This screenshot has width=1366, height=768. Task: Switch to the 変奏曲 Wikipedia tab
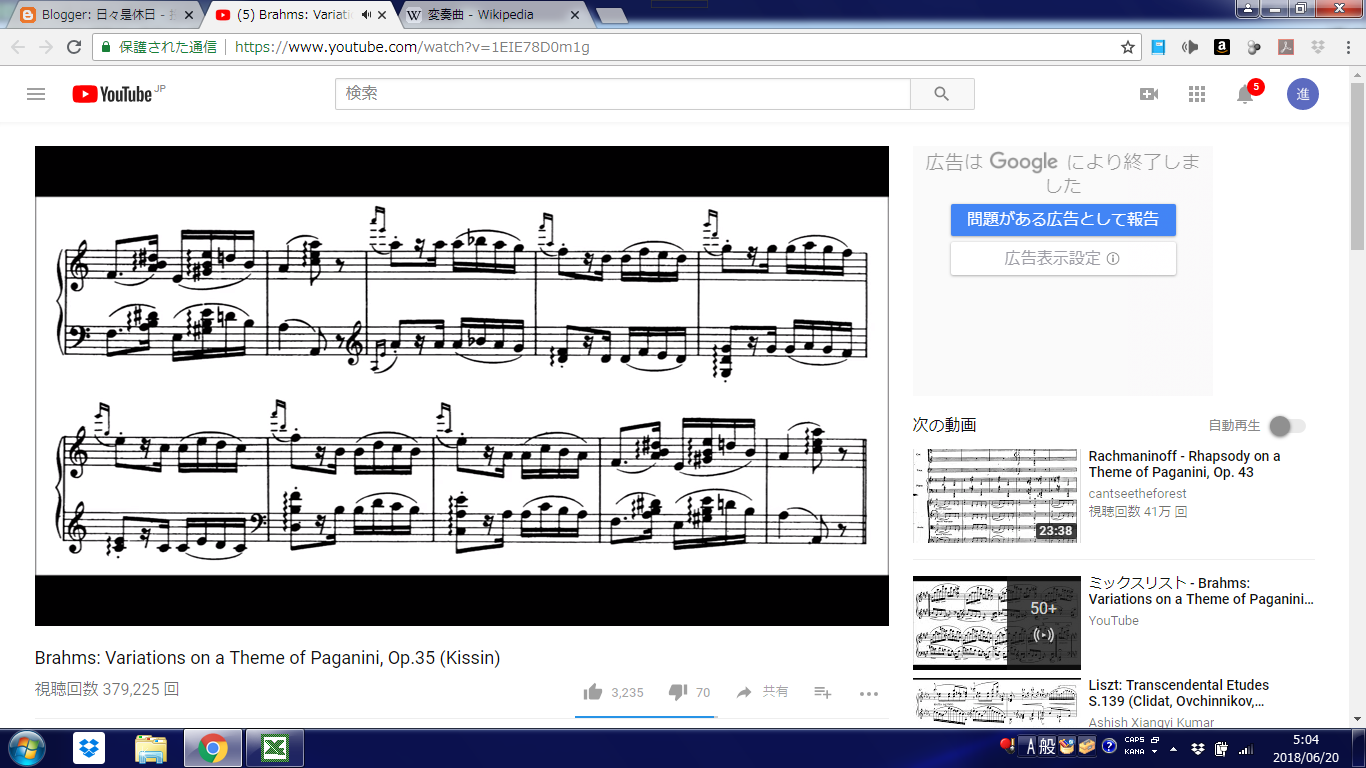(481, 15)
